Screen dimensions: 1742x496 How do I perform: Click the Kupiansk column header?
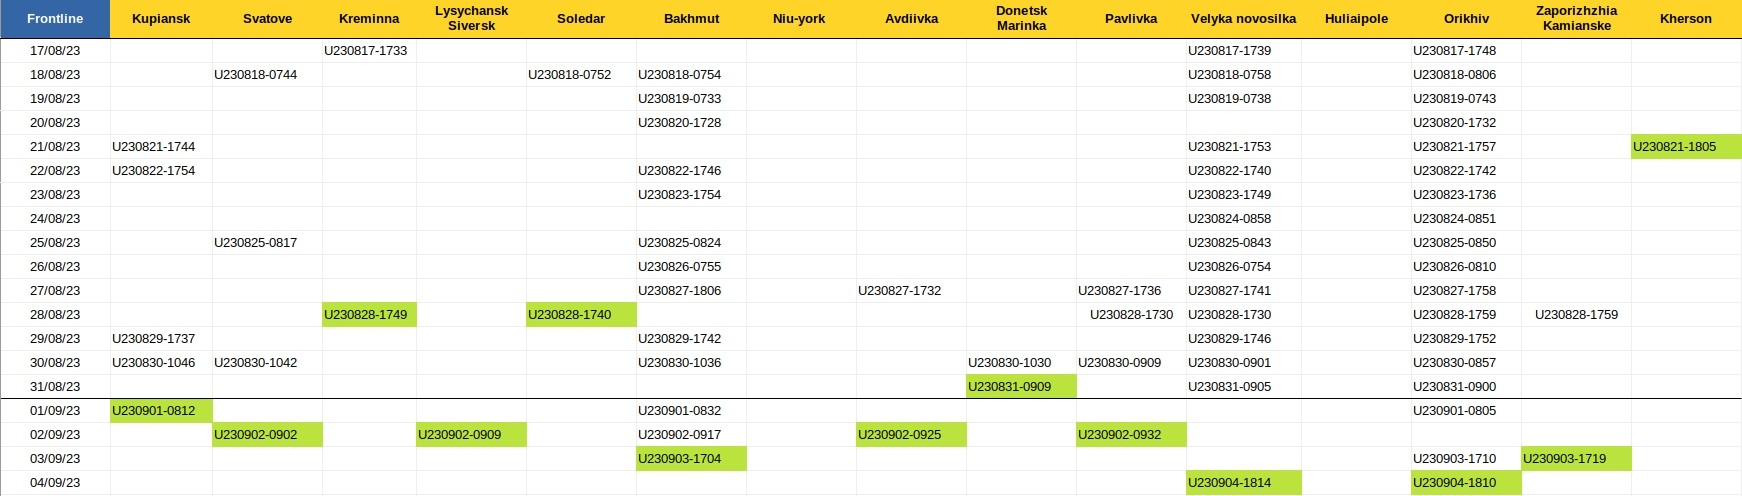[x=161, y=19]
